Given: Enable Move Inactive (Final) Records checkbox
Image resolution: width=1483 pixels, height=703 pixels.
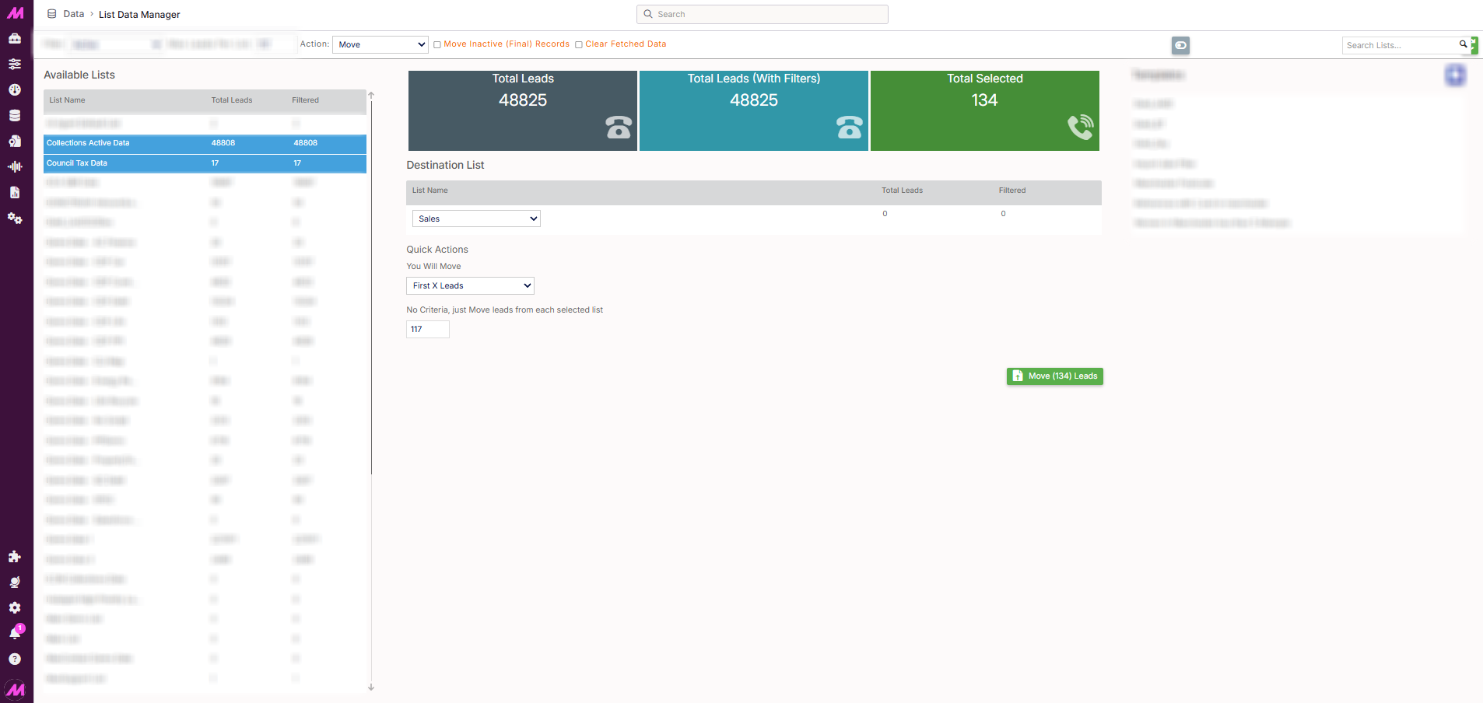Looking at the screenshot, I should pos(437,45).
